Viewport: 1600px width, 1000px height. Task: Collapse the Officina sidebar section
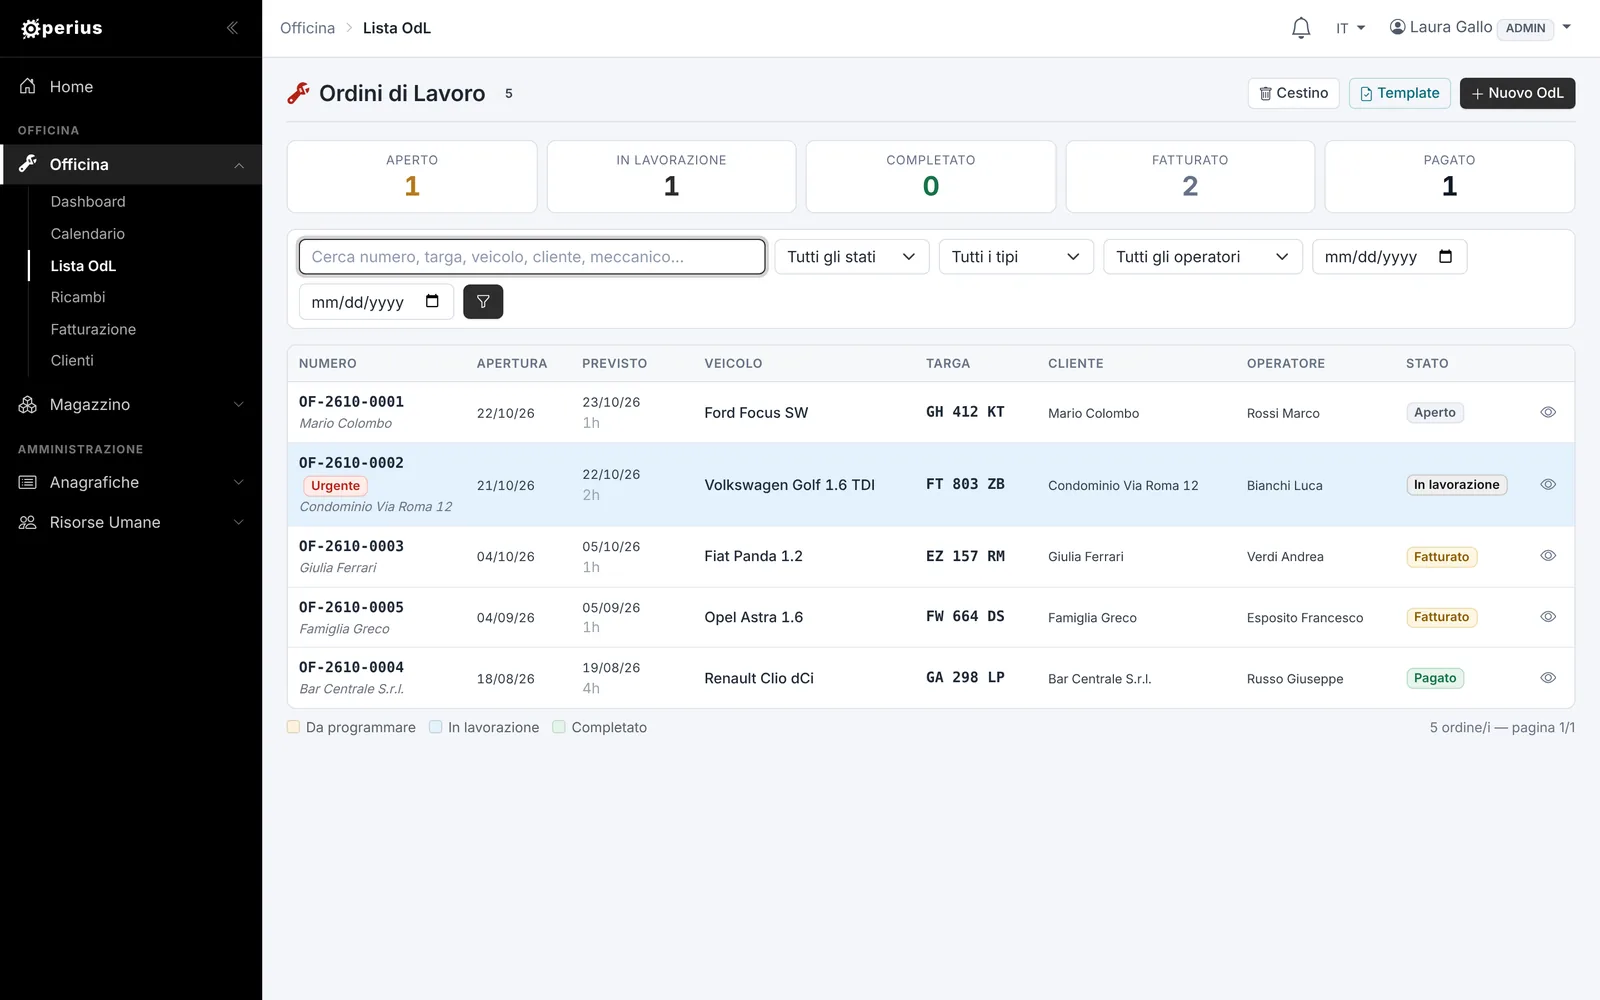[131, 165]
